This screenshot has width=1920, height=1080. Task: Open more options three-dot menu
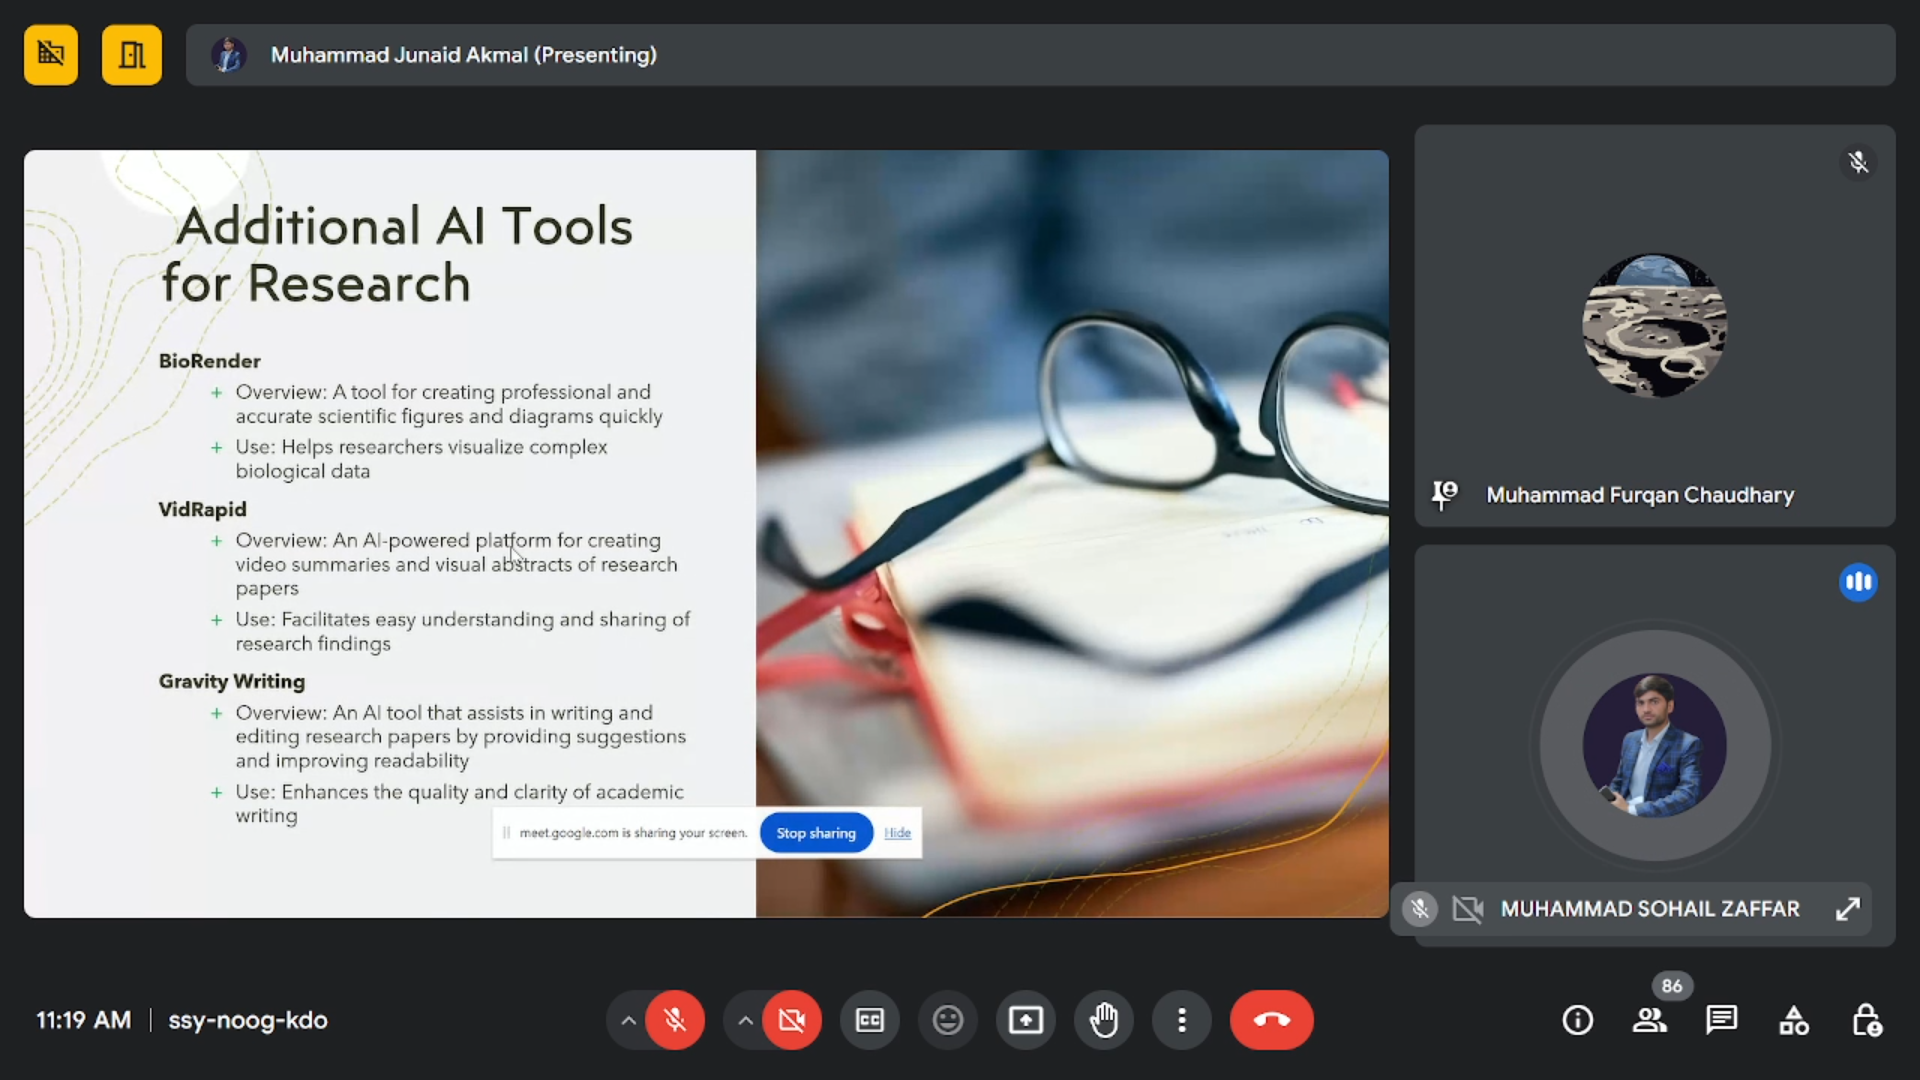(x=1182, y=1020)
